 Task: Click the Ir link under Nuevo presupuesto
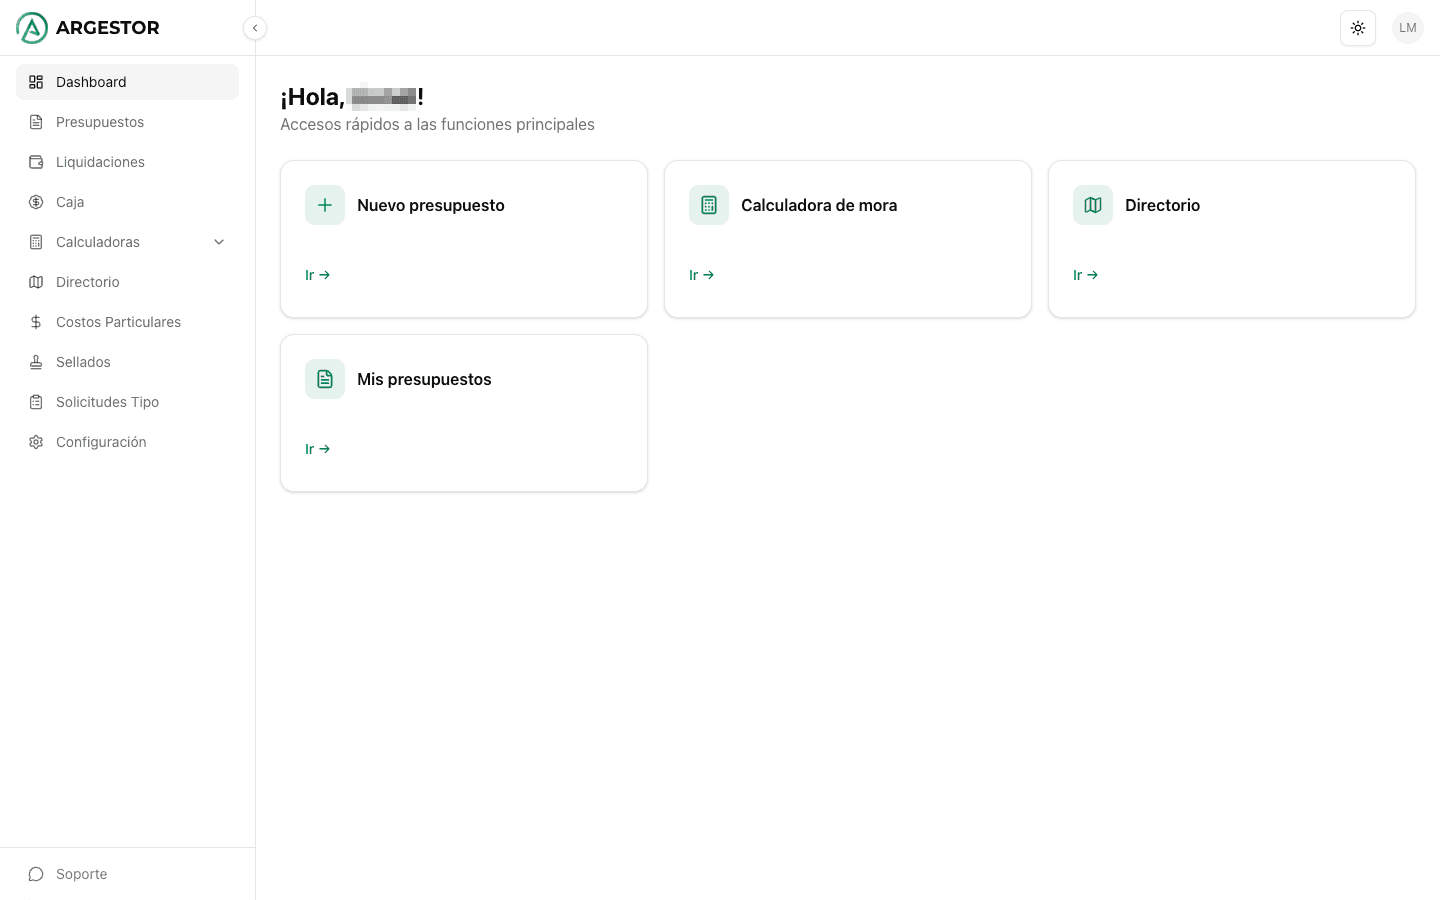pyautogui.click(x=317, y=275)
